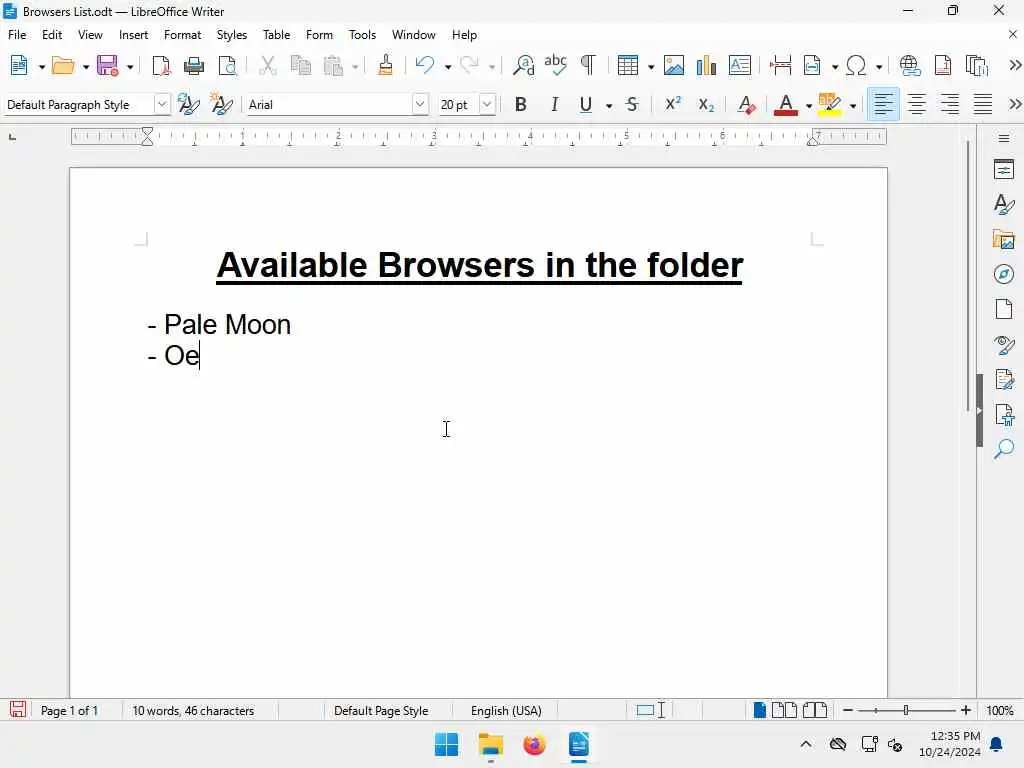Insert an image

(x=673, y=65)
